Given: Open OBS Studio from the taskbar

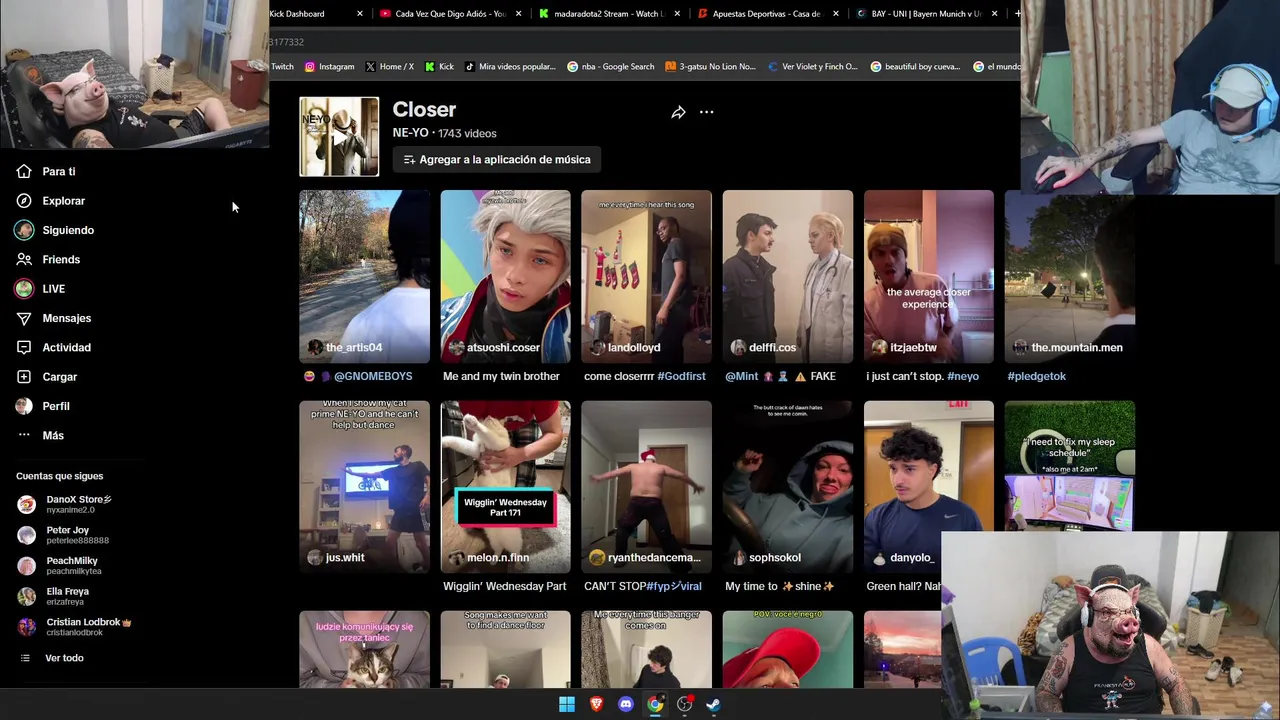Looking at the screenshot, I should [684, 704].
